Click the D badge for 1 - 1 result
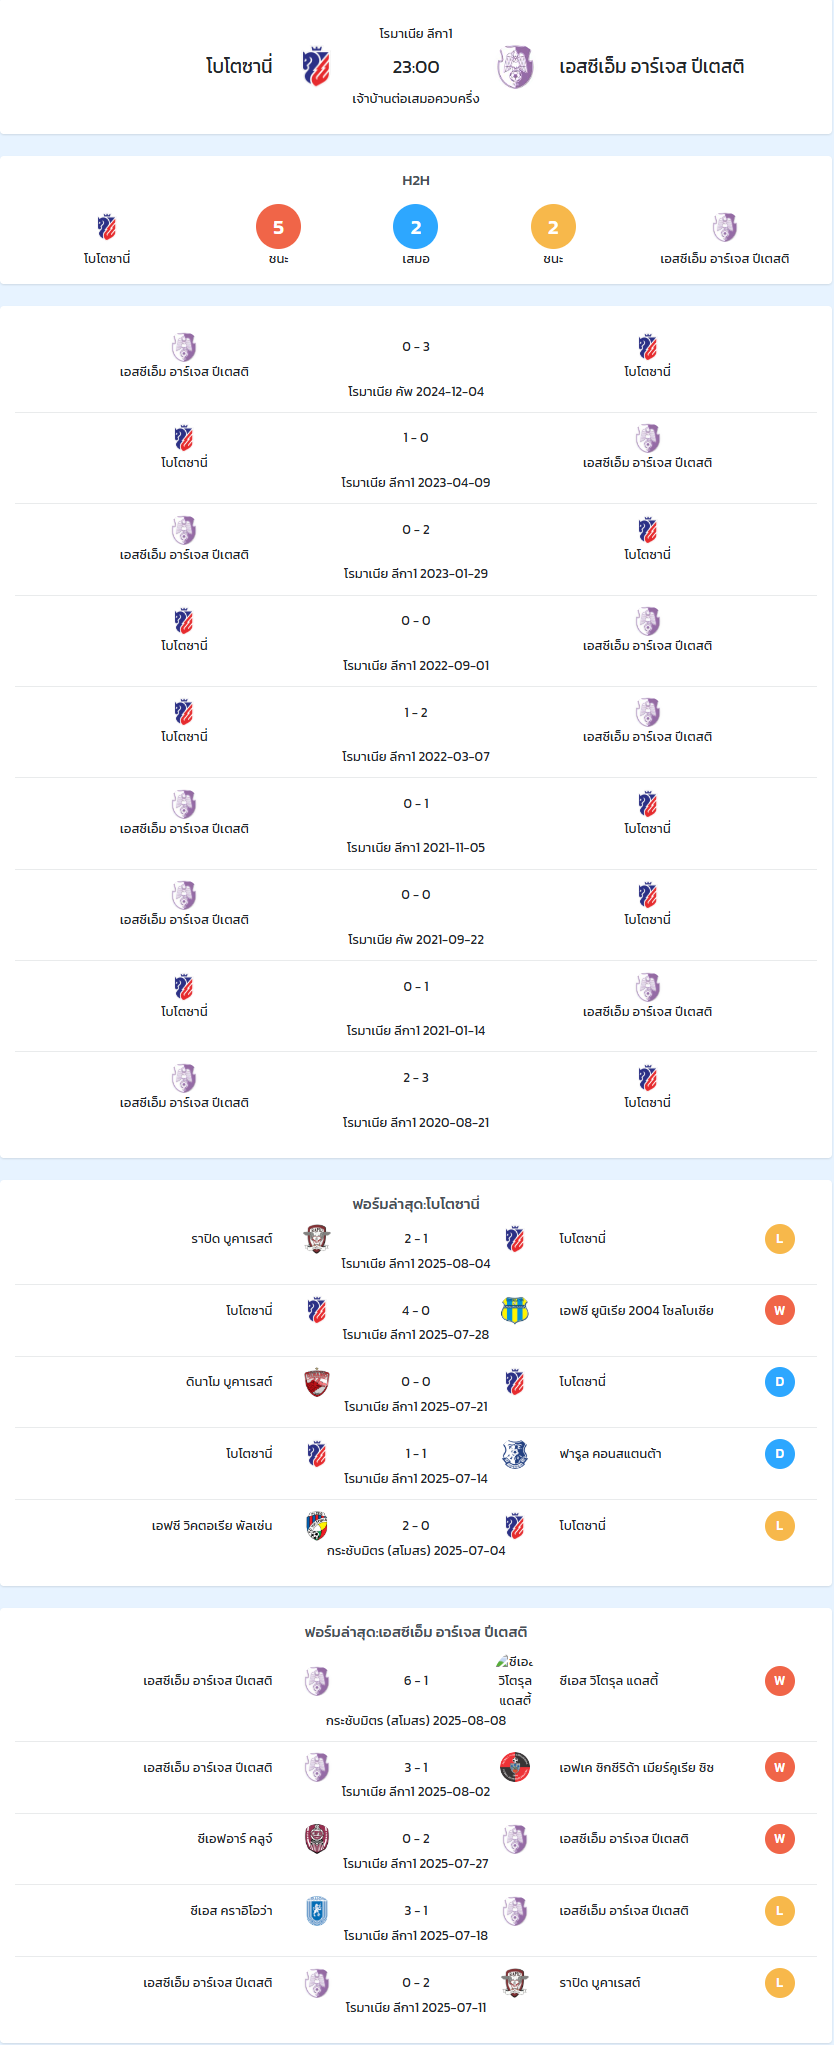Viewport: 834px width, 2045px height. pos(780,1454)
